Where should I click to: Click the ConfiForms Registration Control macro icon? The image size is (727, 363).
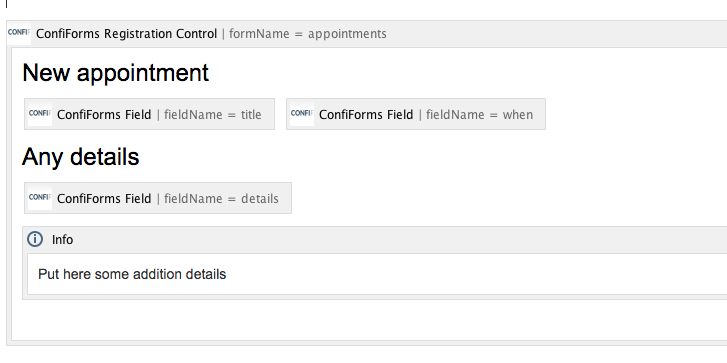point(19,33)
